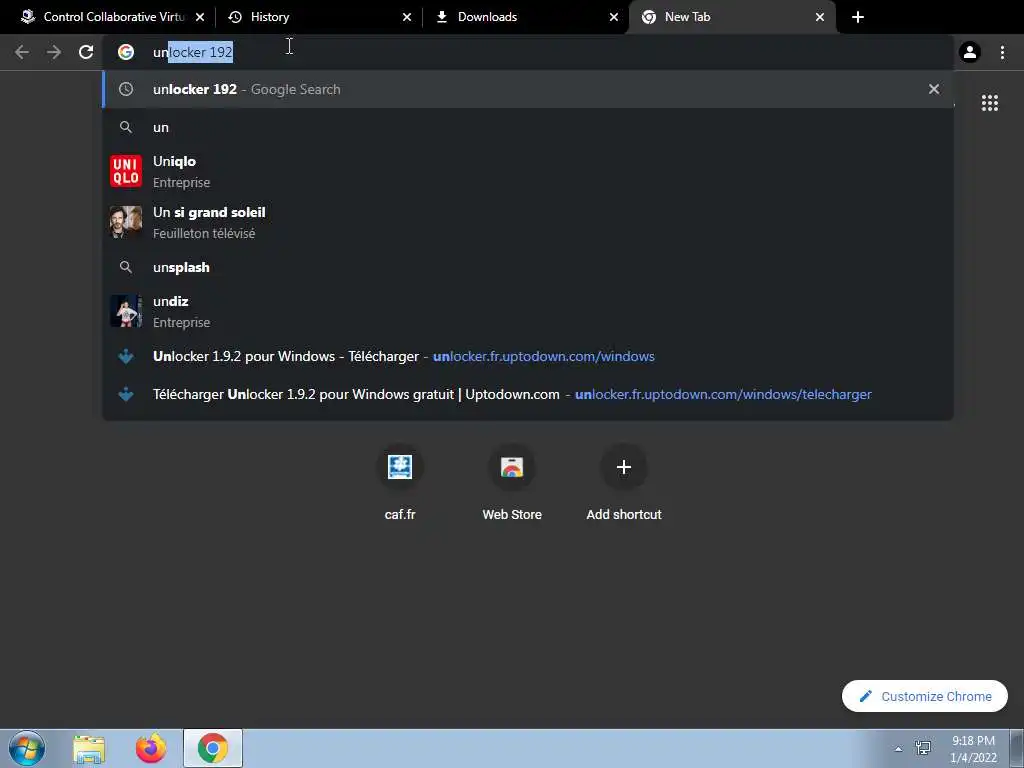Click the network tray icon
The width and height of the screenshot is (1024, 768).
[923, 748]
